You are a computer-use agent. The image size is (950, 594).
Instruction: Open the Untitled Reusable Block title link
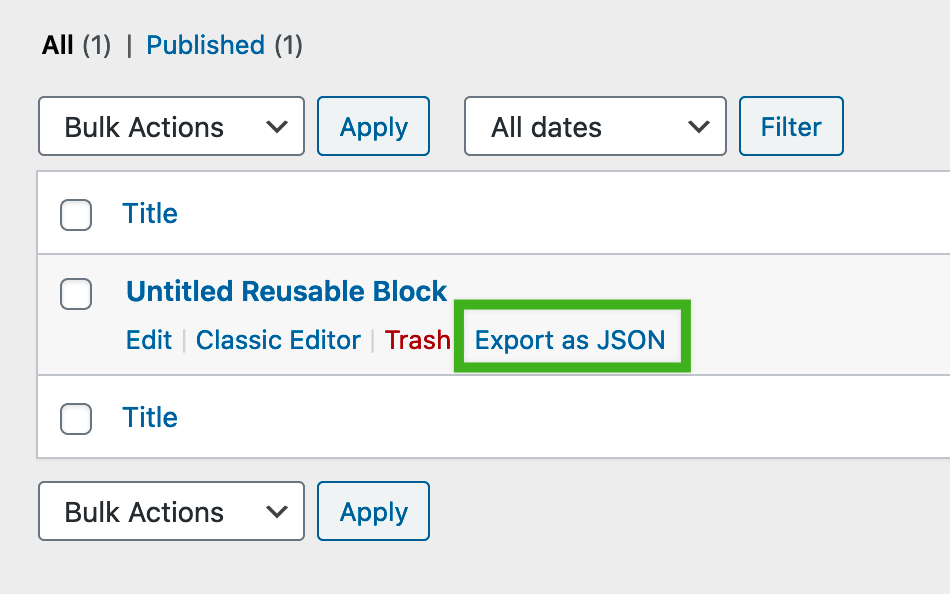[x=286, y=291]
